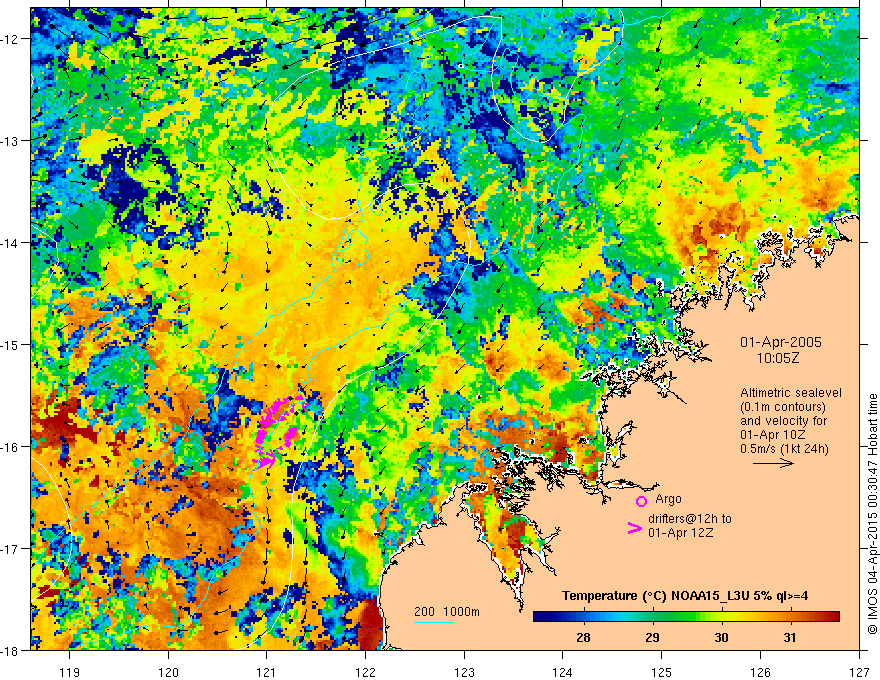Image resolution: width=880 pixels, height=680 pixels.
Task: Click latitude label -14 on axis
Action: tap(11, 243)
